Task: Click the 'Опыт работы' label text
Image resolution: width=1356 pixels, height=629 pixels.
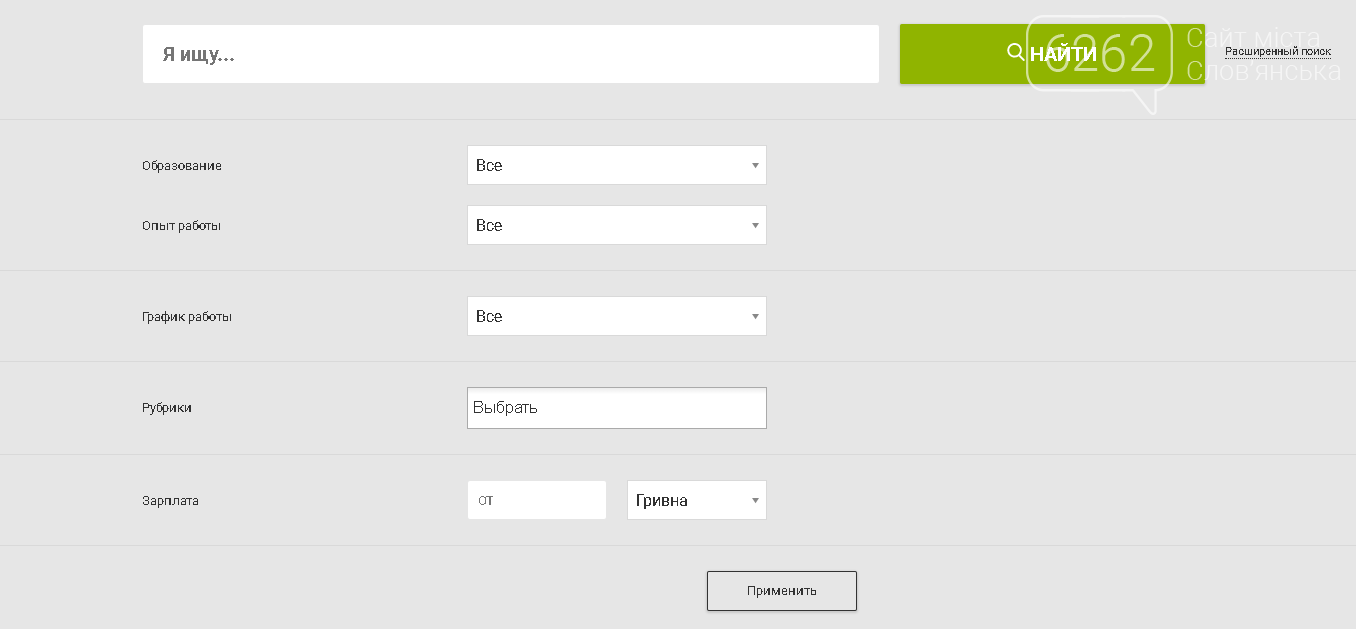Action: (x=181, y=226)
